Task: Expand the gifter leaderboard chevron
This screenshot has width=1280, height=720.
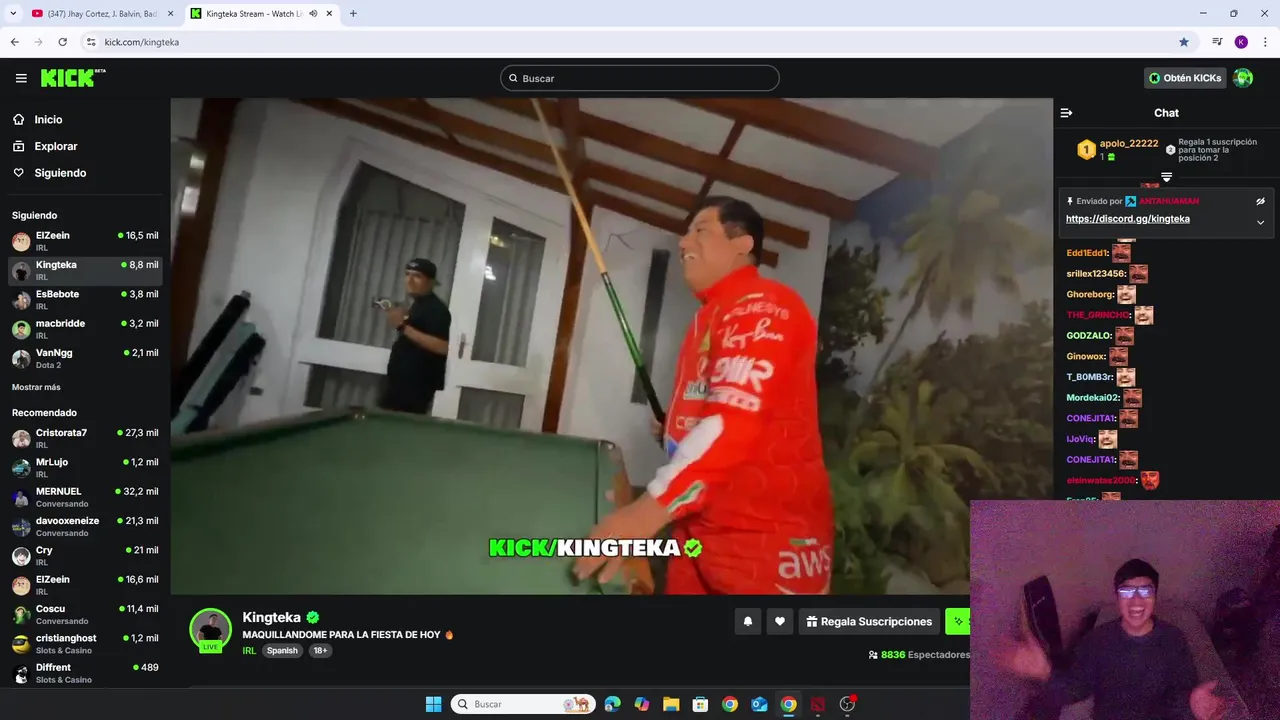Action: [x=1166, y=177]
